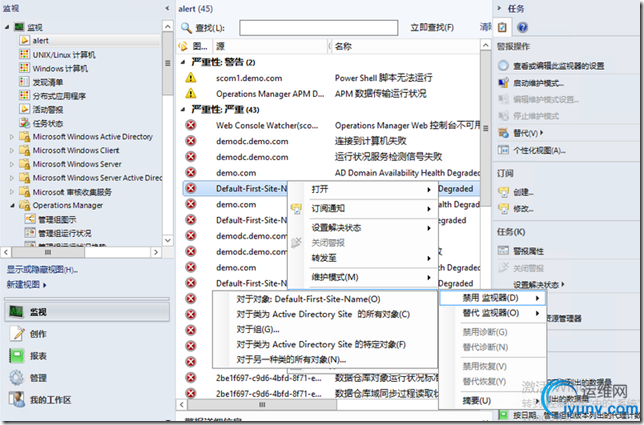Screen dimensions: 644x425
Task: Click 修改... subscription action
Action: point(523,209)
